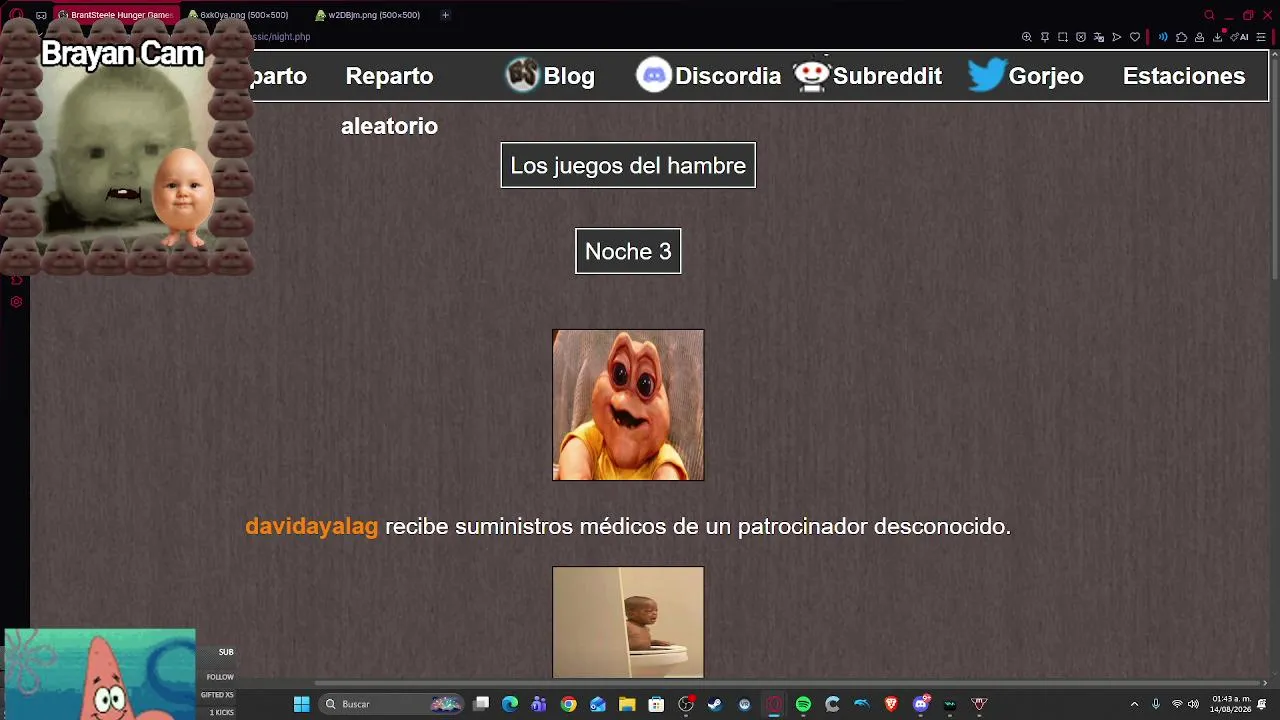Open File Explorer from the taskbar
This screenshot has width=1280, height=720.
coord(627,704)
